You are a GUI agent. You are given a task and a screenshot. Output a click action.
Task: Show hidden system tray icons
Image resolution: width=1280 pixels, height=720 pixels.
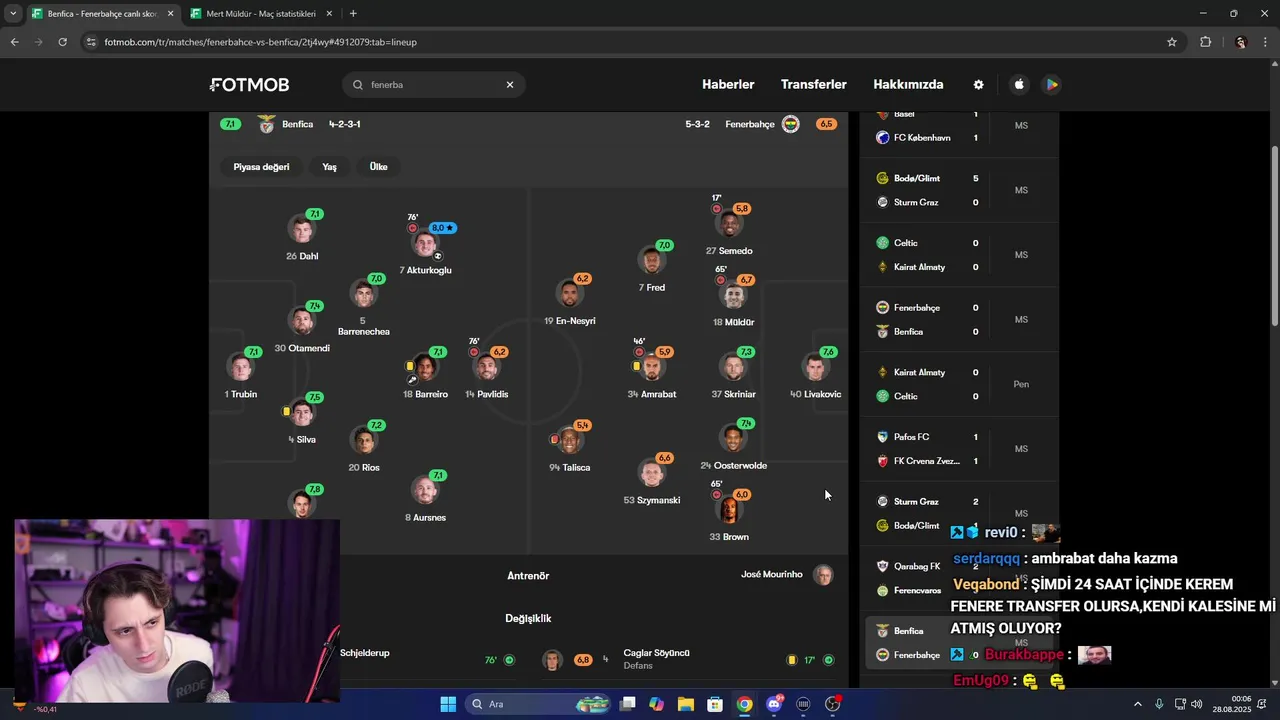pos(1138,704)
